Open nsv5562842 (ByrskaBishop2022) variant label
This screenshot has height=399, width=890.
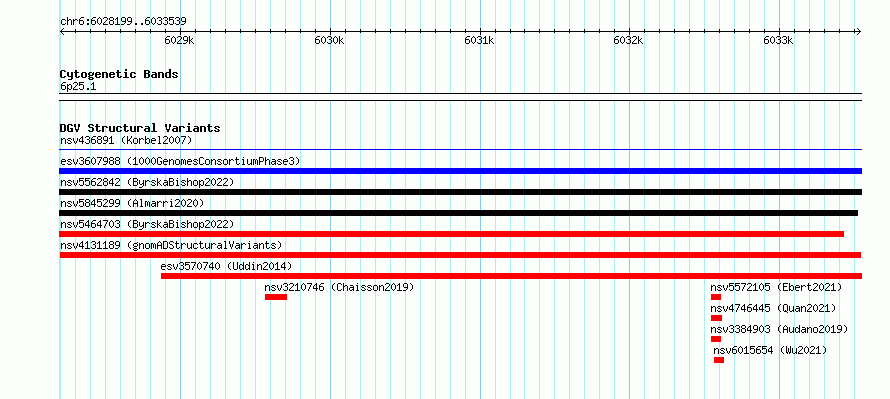147,182
